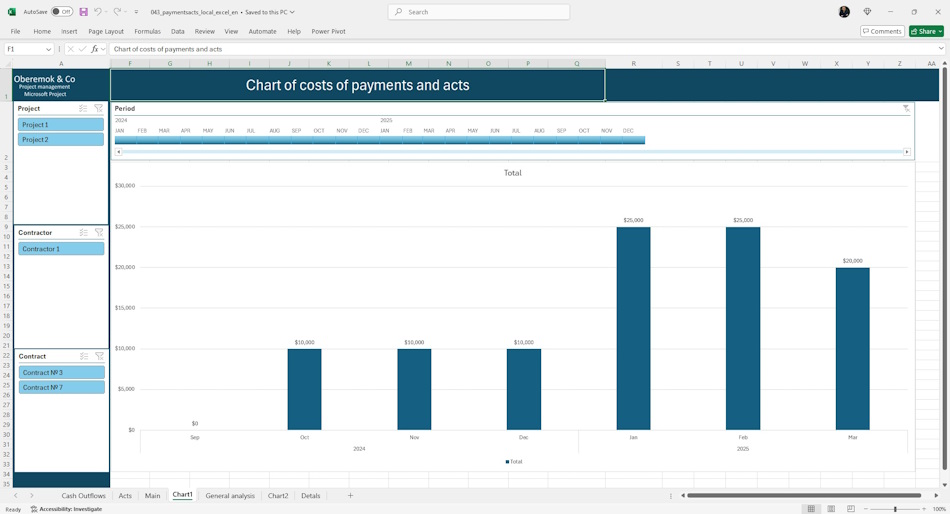Click the Search box in title bar
The height and width of the screenshot is (514, 950).
(479, 12)
